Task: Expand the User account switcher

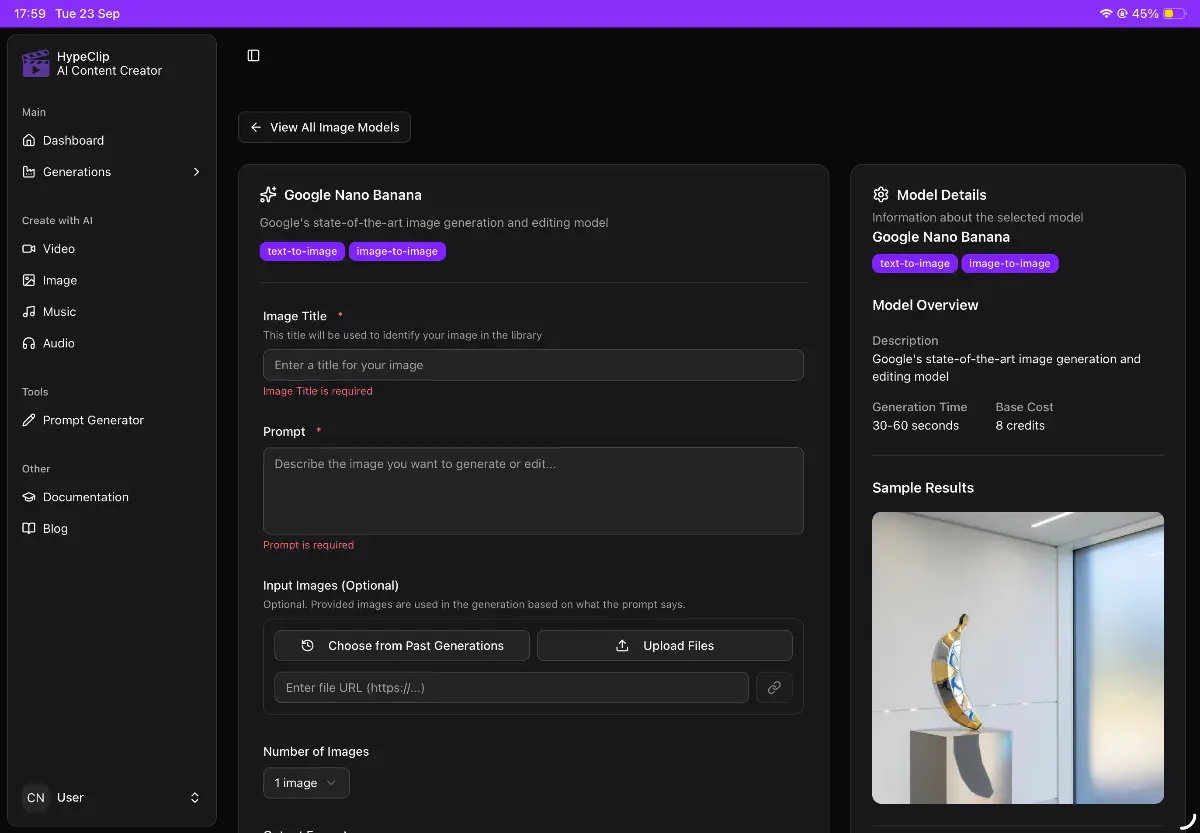Action: [194, 798]
